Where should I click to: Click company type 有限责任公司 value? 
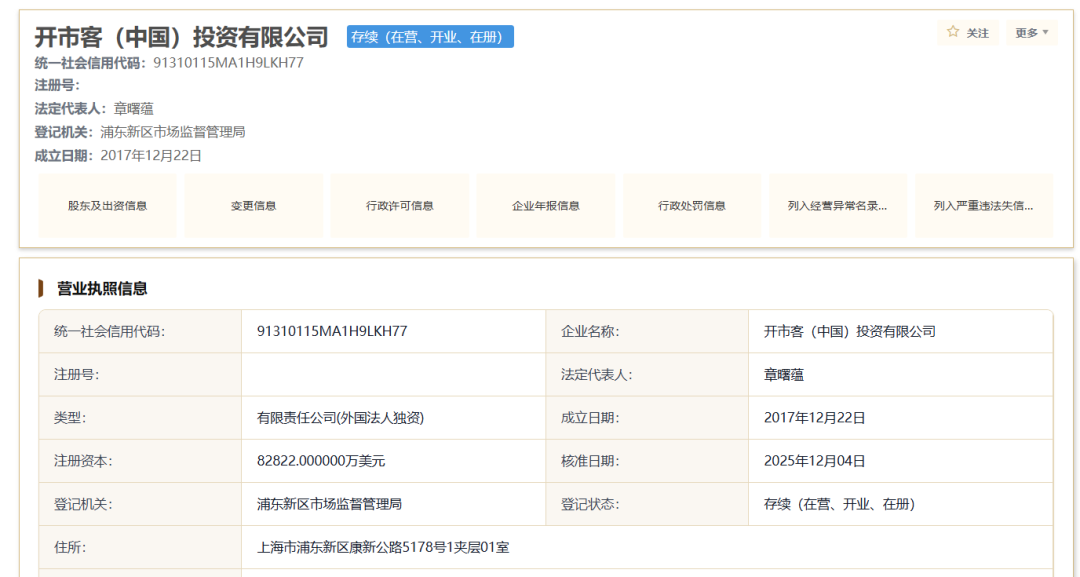[340, 418]
